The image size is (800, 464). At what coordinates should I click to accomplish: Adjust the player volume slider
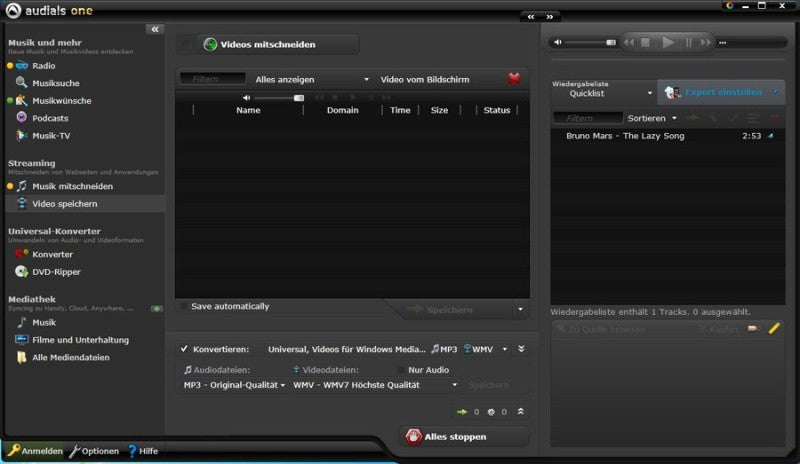point(591,42)
